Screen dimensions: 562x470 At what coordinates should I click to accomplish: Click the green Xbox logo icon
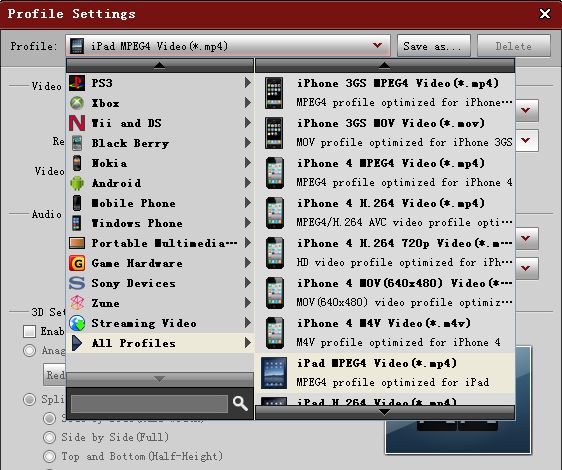coord(77,103)
